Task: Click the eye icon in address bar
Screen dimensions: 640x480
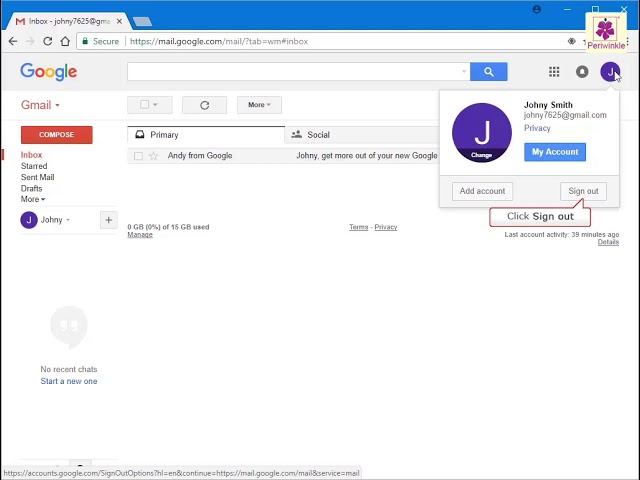Action: point(571,41)
